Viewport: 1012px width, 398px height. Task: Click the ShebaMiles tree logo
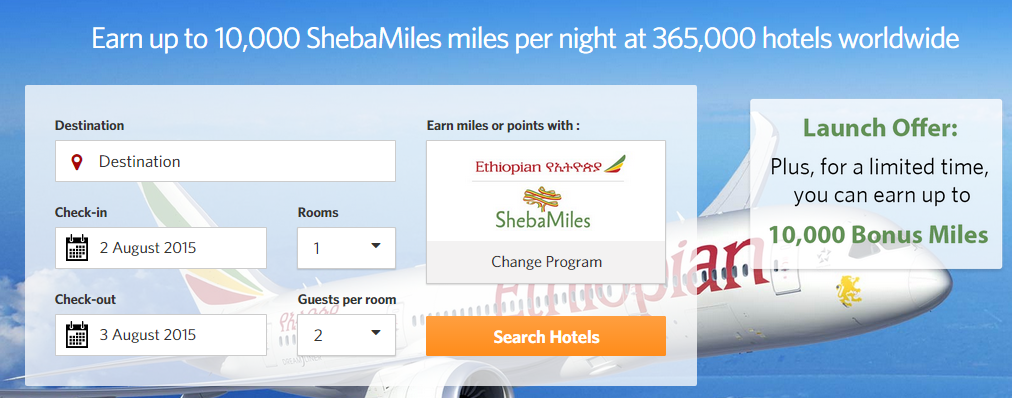[543, 208]
